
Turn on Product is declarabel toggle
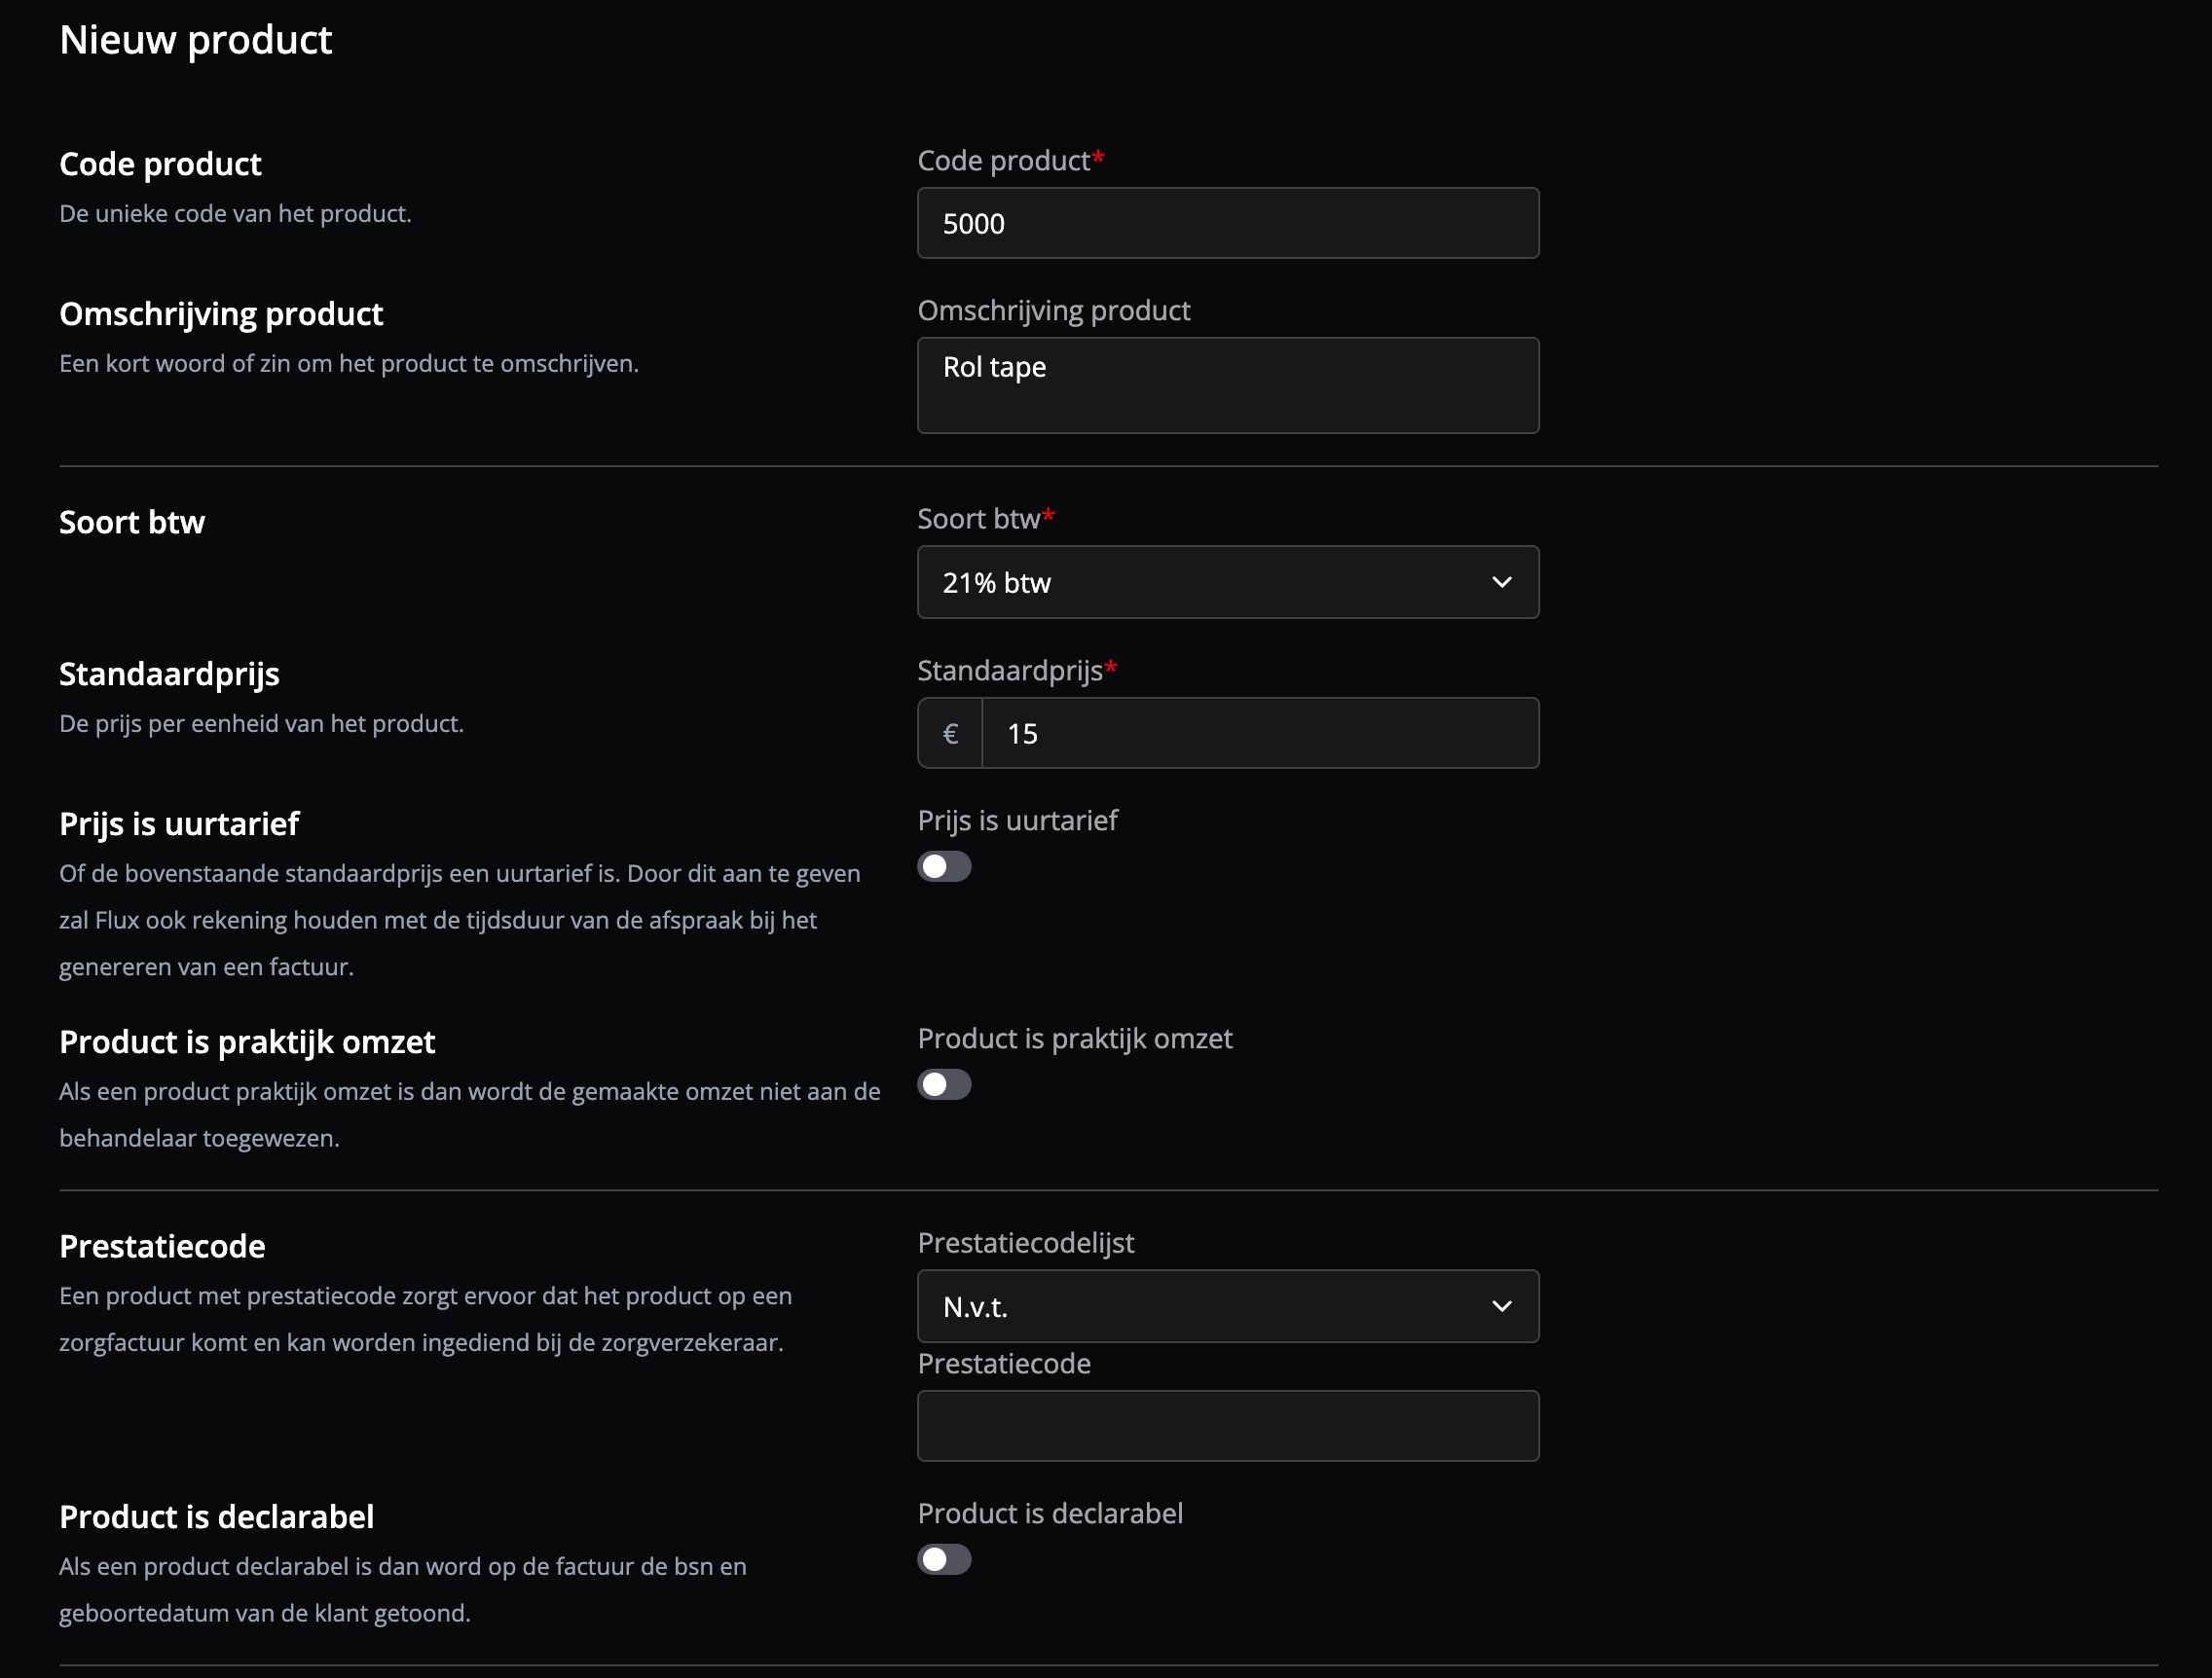944,1559
